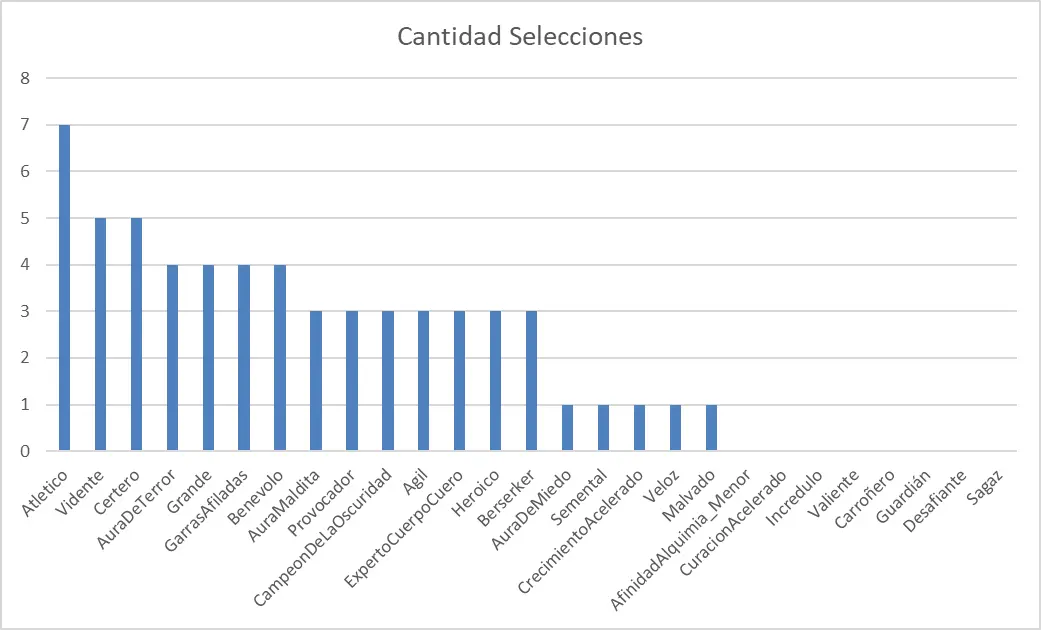Select the short Malvado bar

(711, 428)
